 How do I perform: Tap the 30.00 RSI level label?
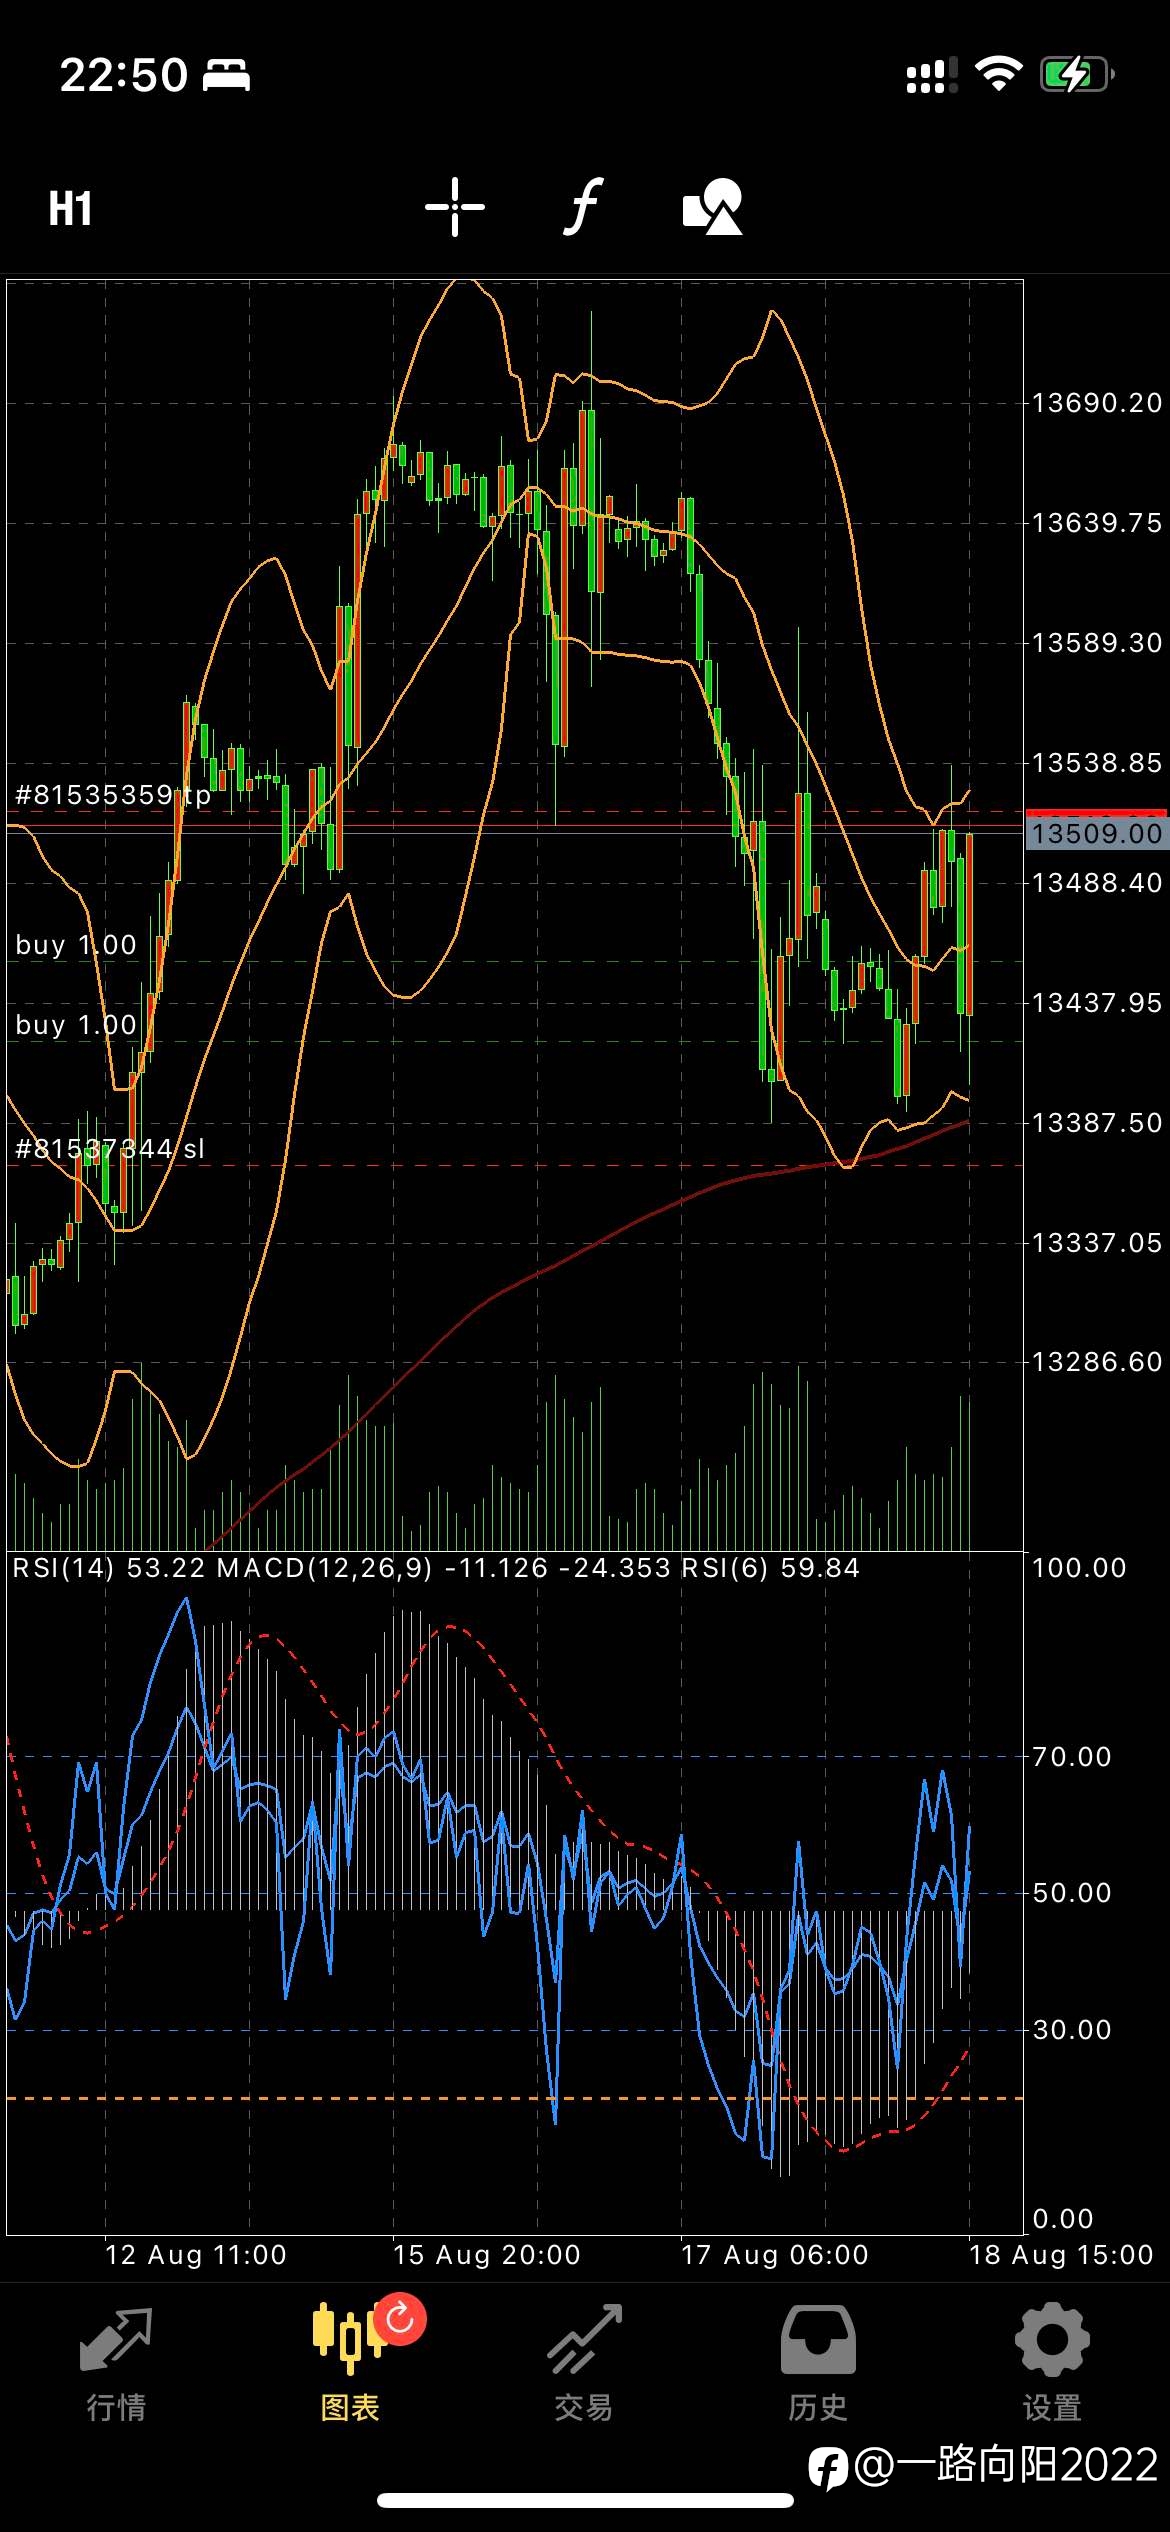[x=1072, y=2030]
